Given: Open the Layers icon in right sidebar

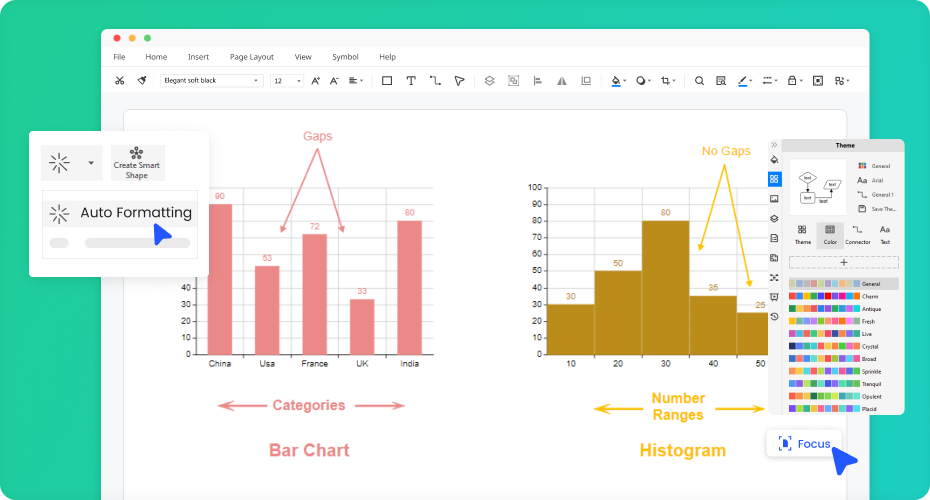Looking at the screenshot, I should (774, 218).
